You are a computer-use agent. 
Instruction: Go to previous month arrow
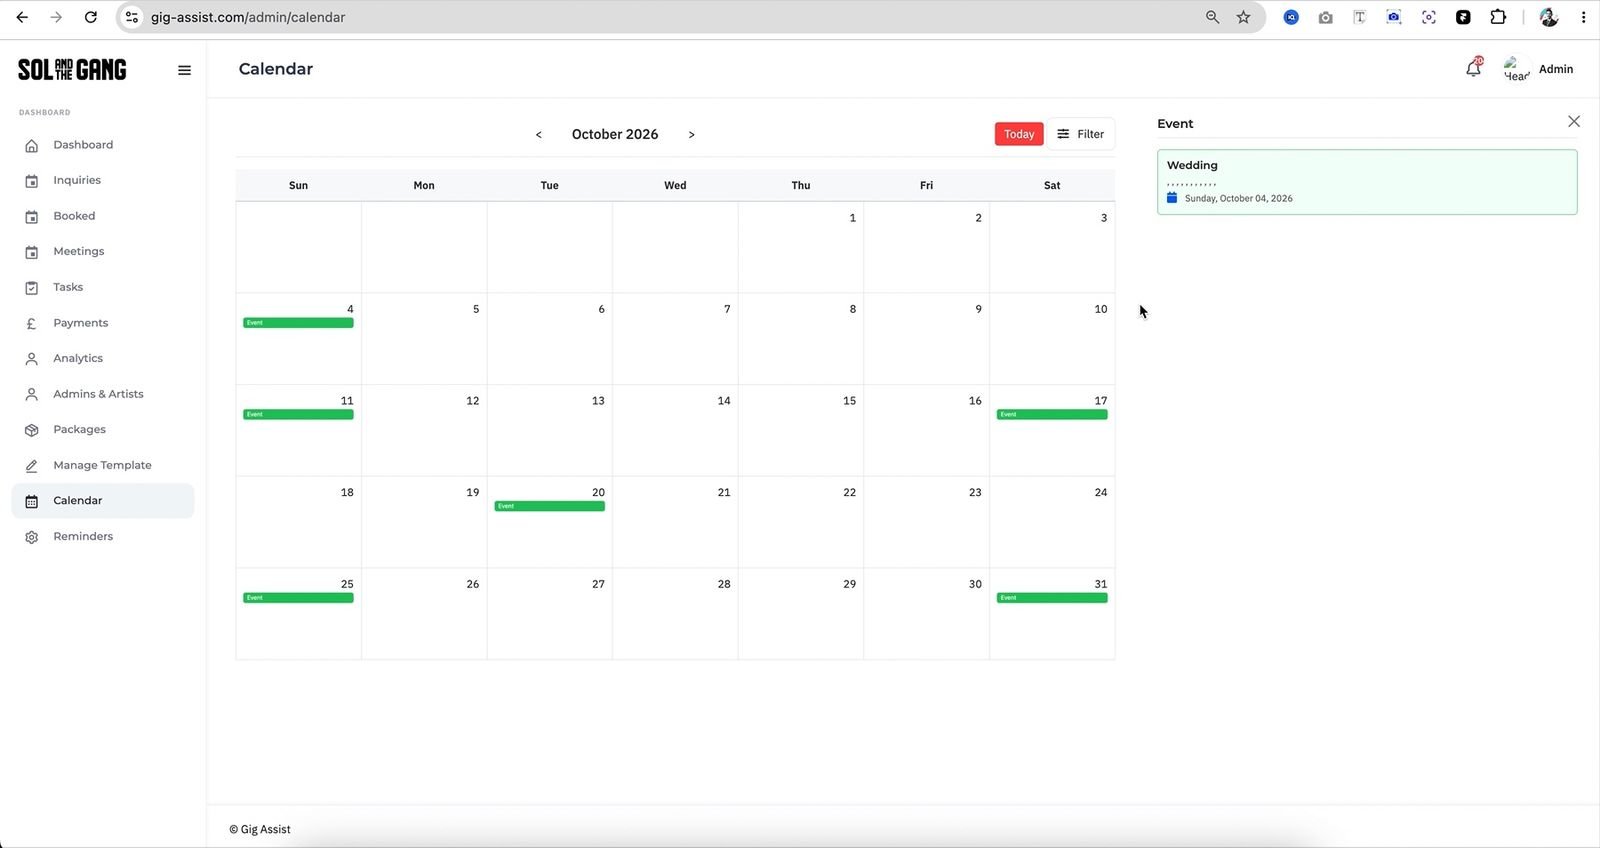[539, 134]
